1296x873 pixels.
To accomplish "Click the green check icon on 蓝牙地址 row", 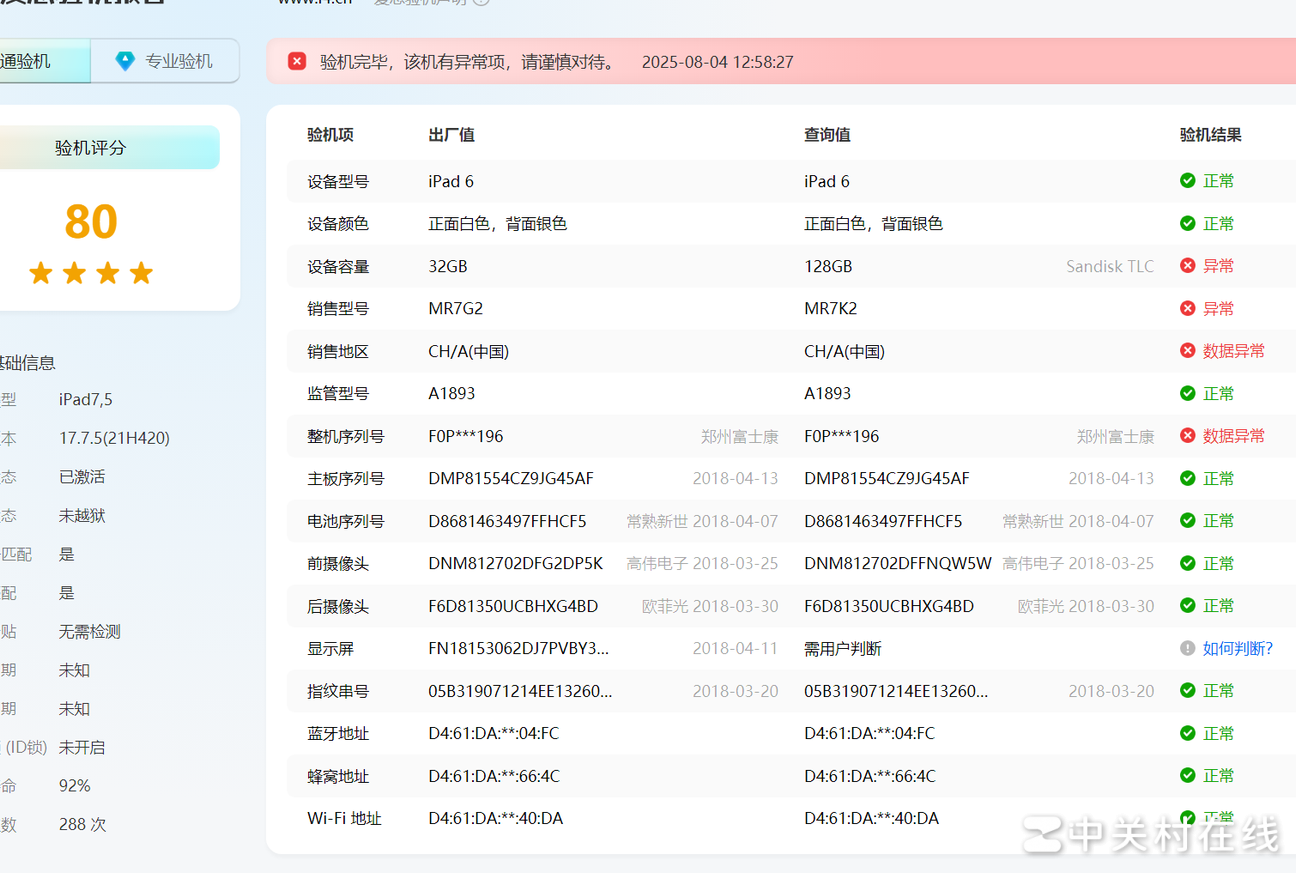I will pos(1187,733).
